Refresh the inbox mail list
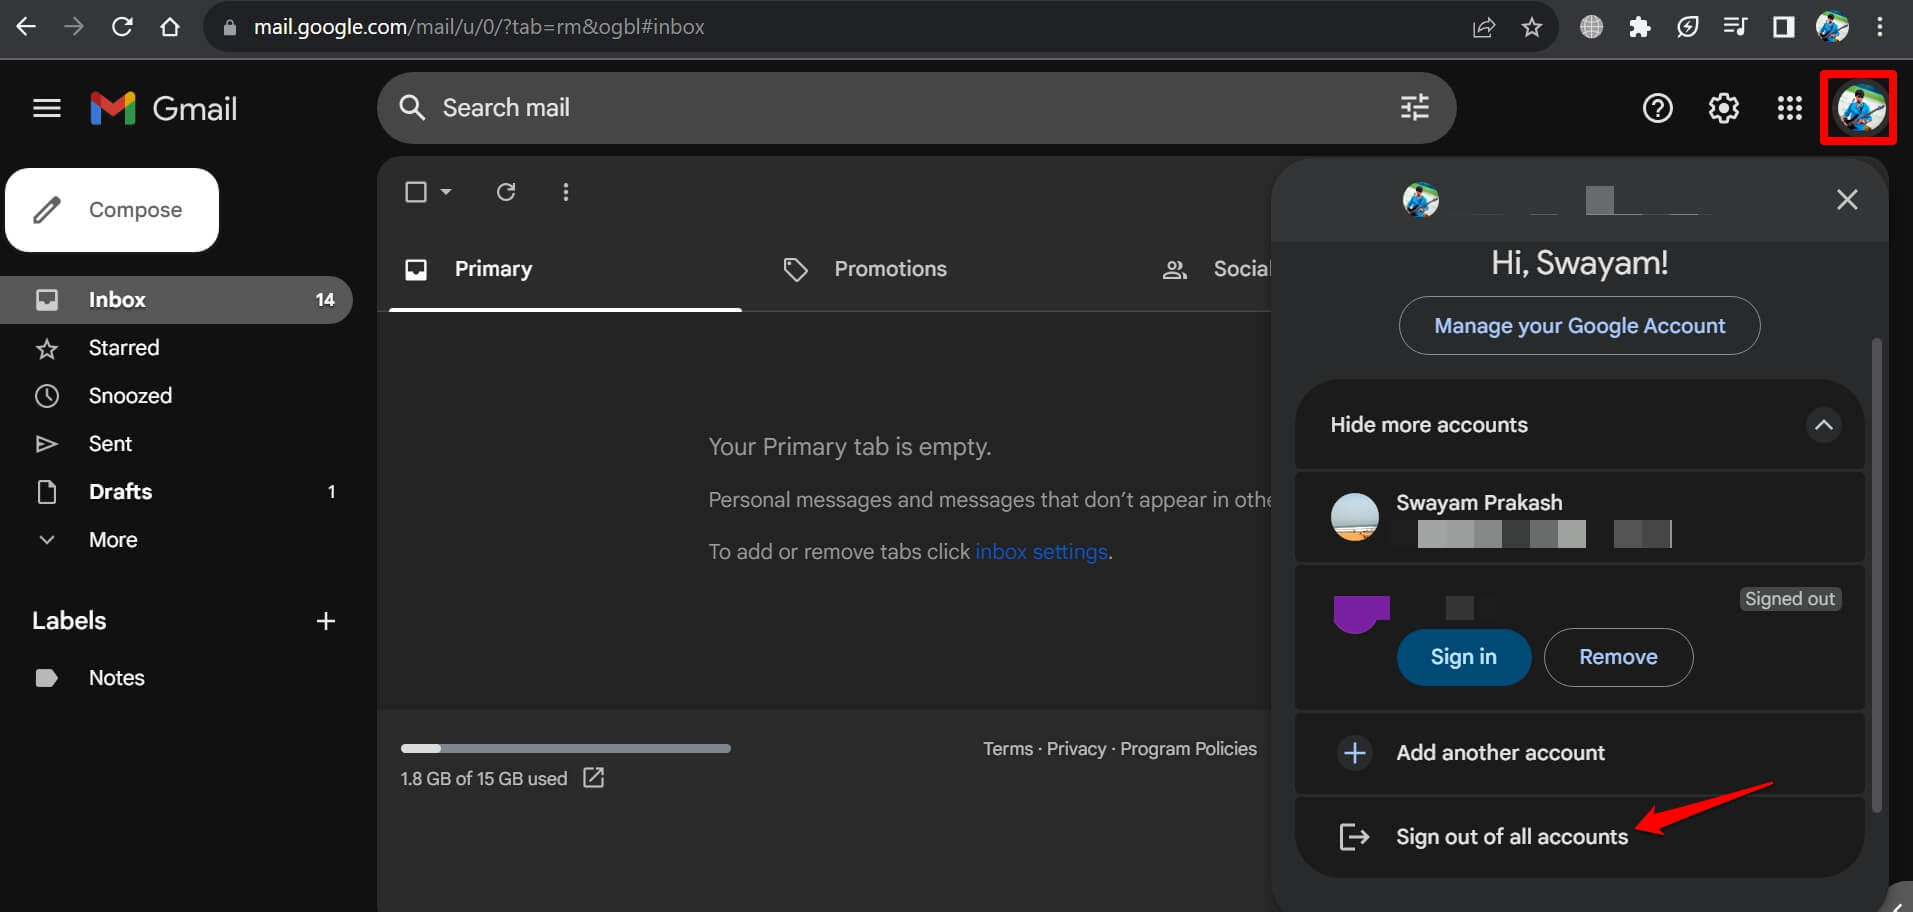 tap(506, 192)
